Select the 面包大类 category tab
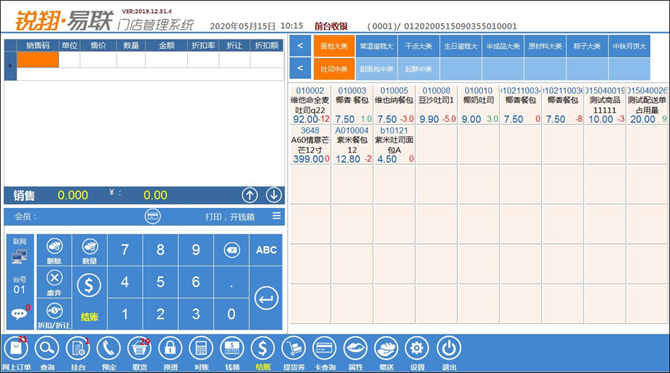 [x=334, y=46]
